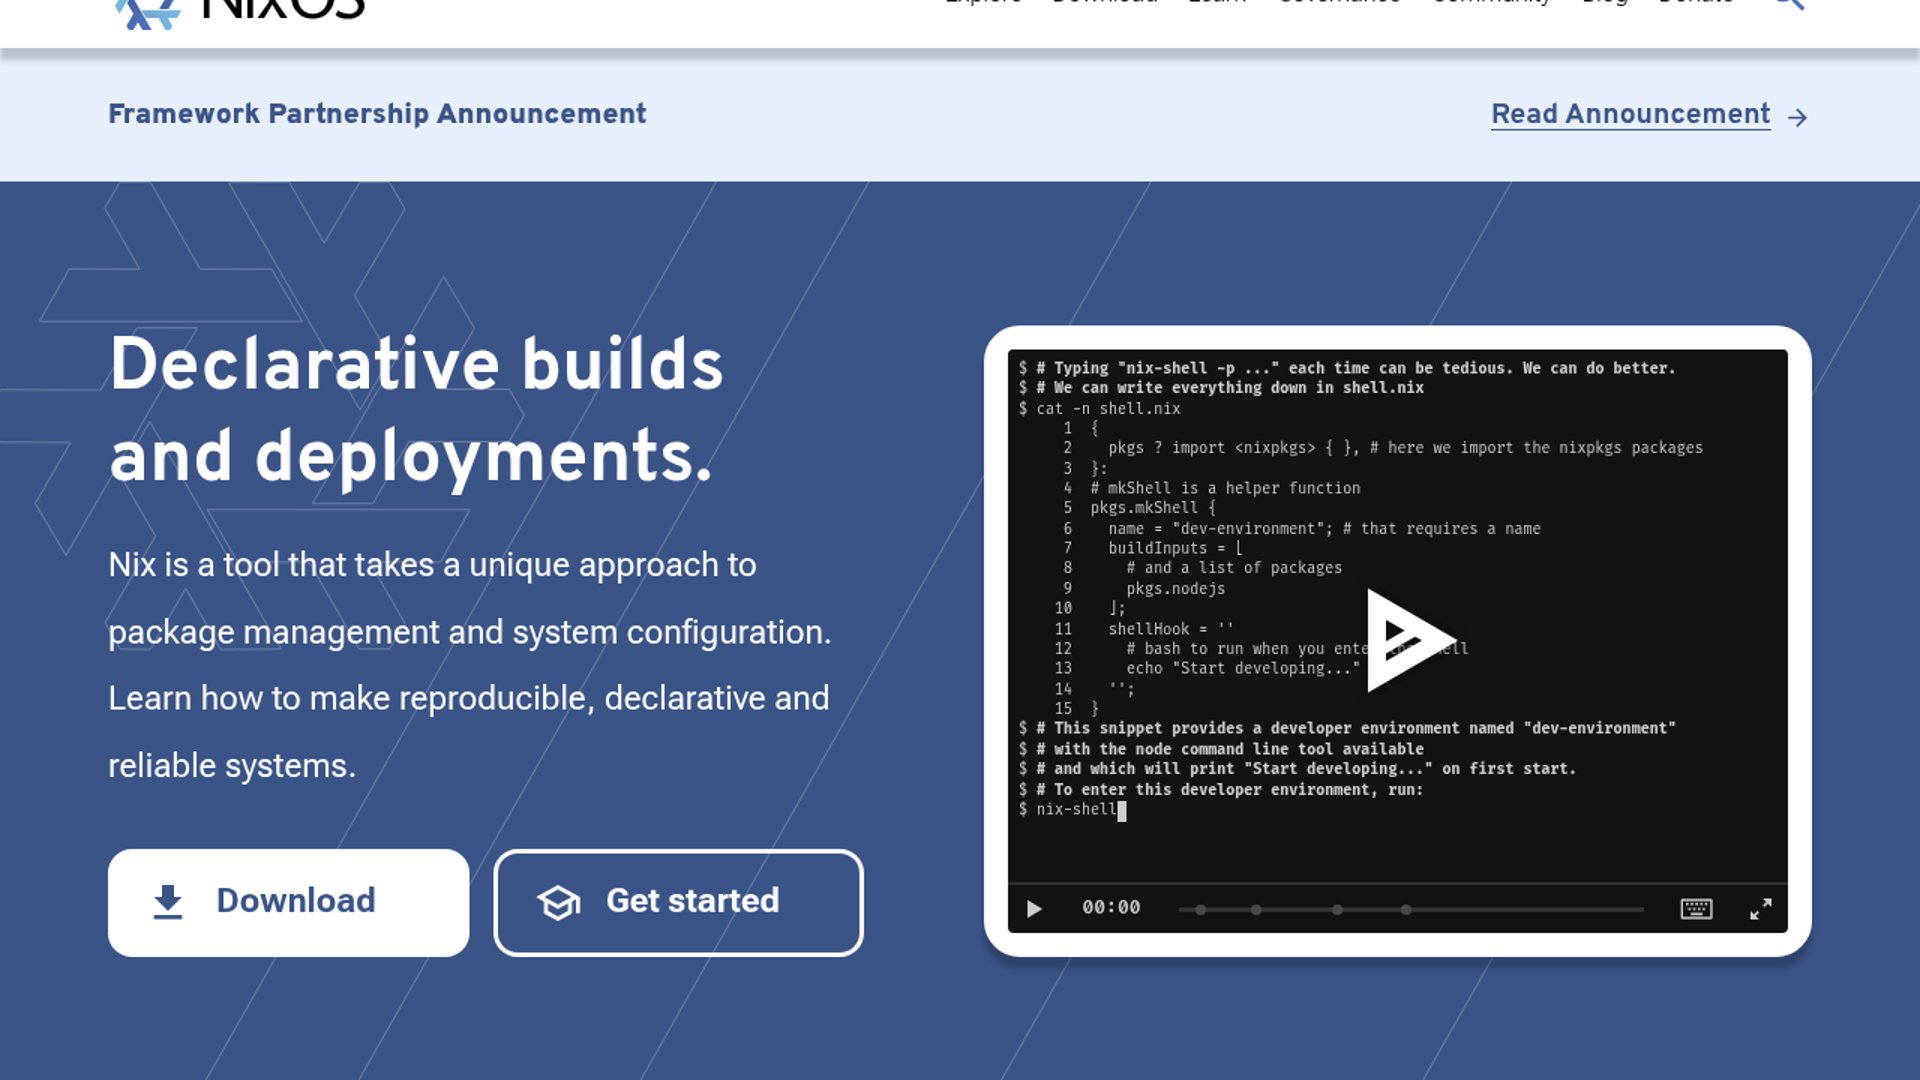The width and height of the screenshot is (1920, 1080).
Task: Jump to the second marker on the progress bar
Action: click(1256, 910)
